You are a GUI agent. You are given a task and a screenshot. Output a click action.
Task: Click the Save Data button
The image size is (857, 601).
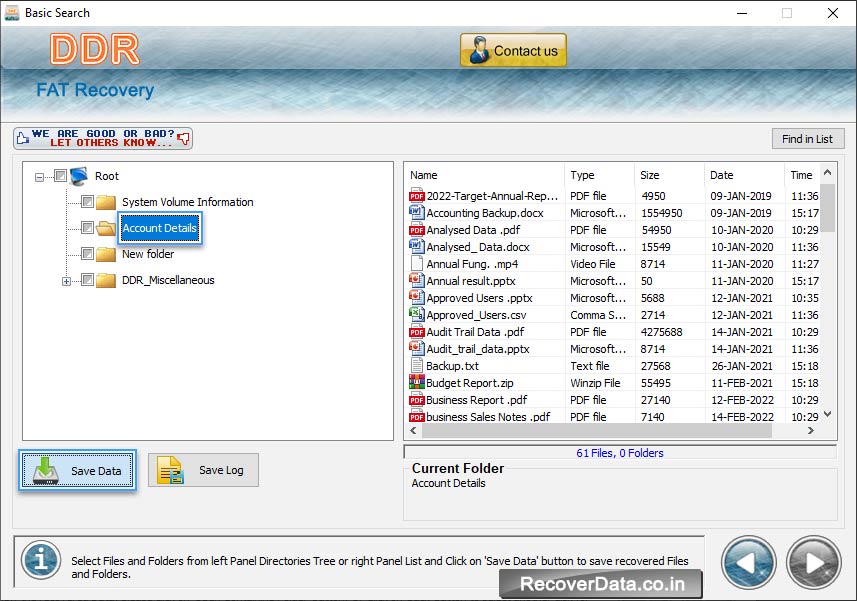point(78,470)
